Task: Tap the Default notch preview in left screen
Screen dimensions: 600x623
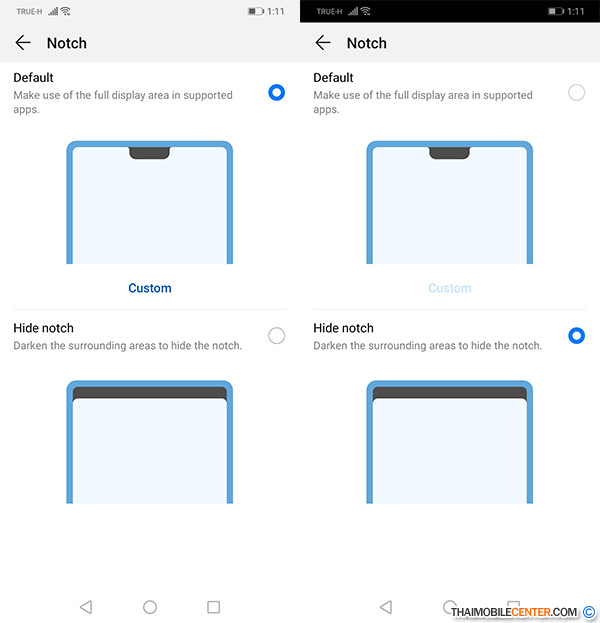Action: [150, 202]
